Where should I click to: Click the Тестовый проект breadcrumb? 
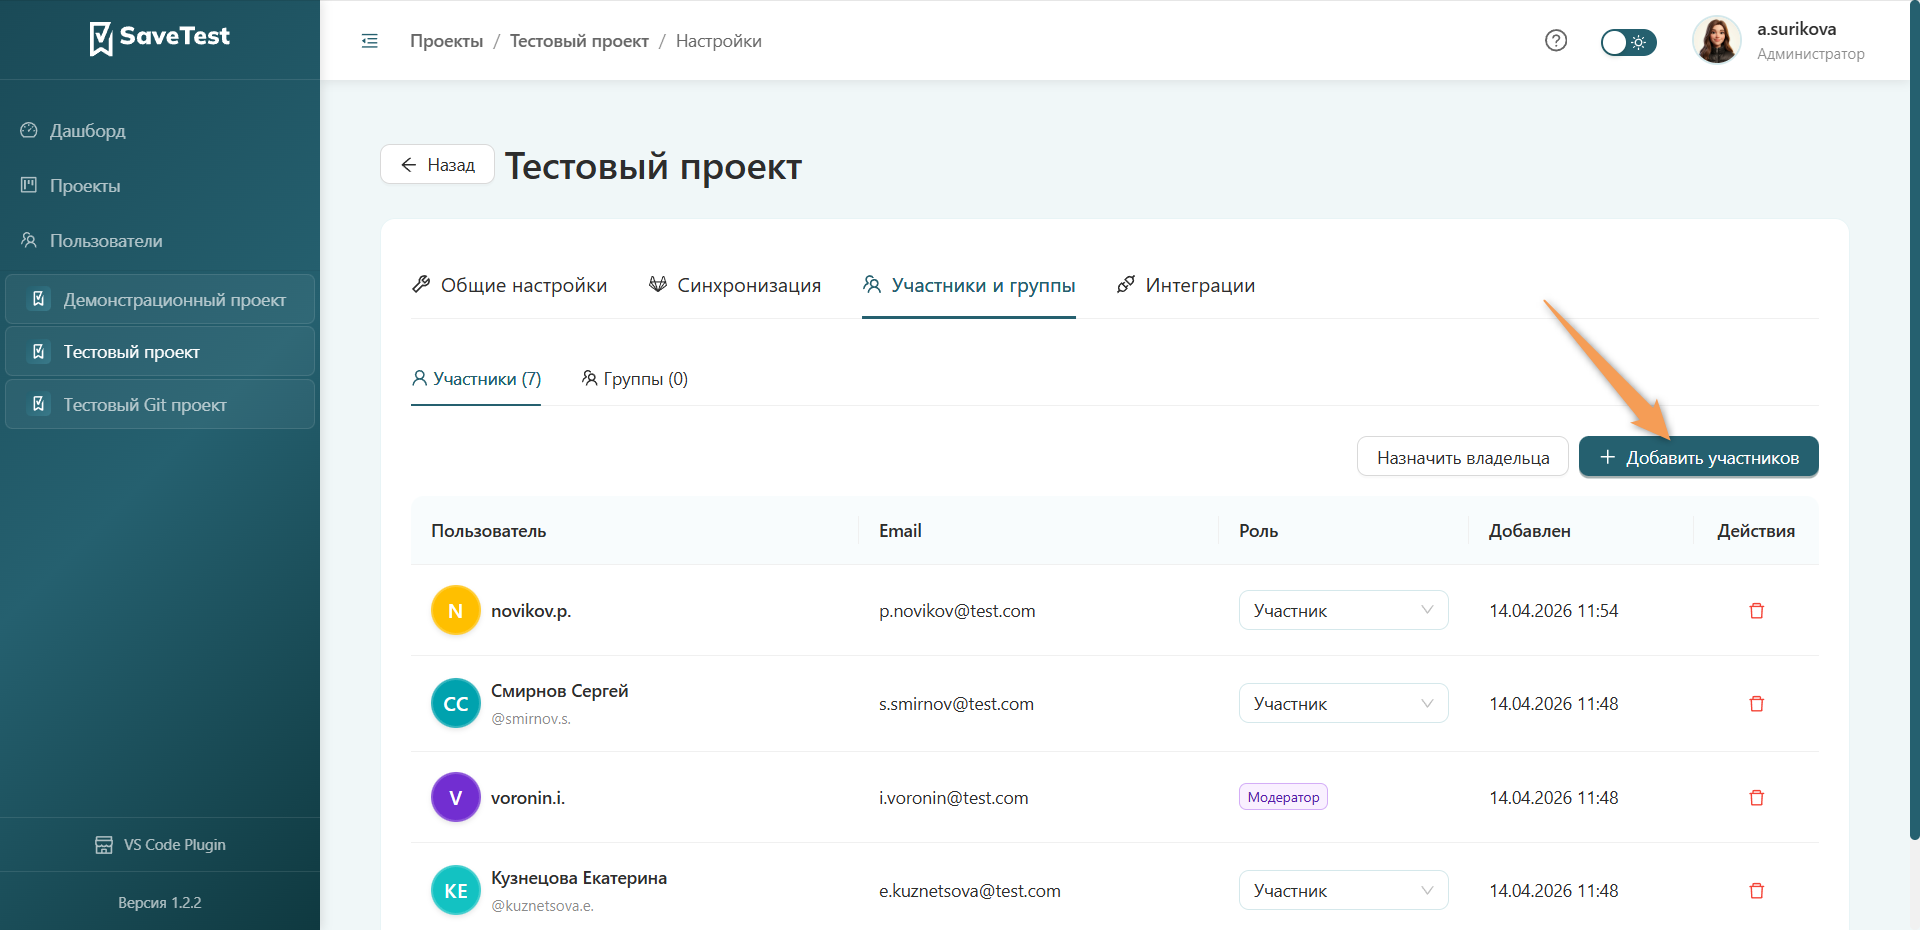coord(579,41)
